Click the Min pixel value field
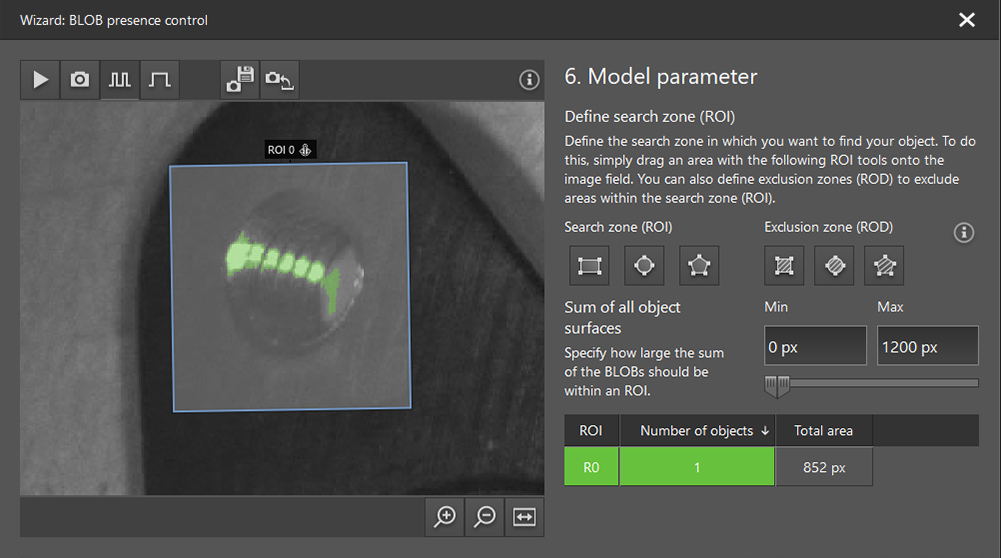The width and height of the screenshot is (1001, 558). tap(815, 347)
